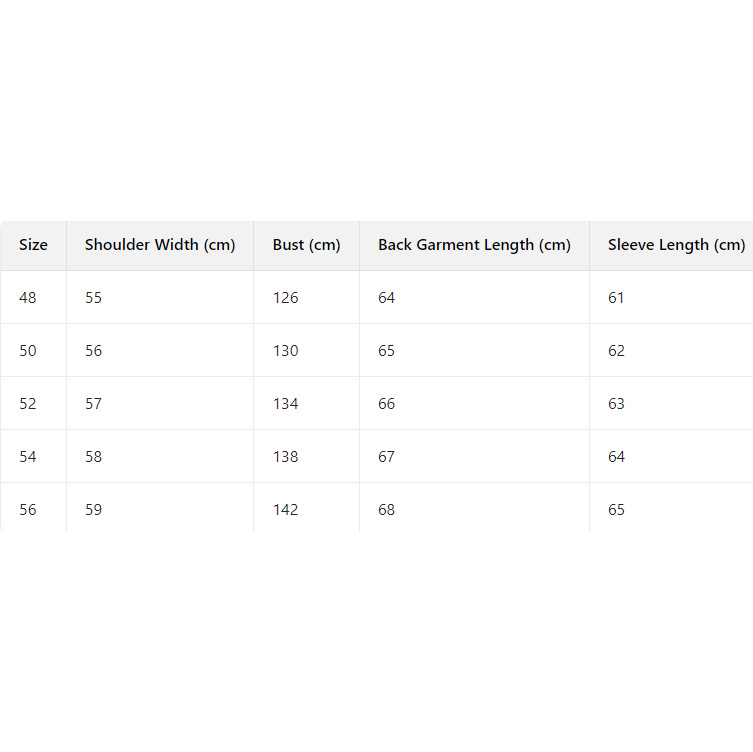Select the size 52 cell
Image resolution: width=753 pixels, height=752 pixels.
click(x=28, y=404)
